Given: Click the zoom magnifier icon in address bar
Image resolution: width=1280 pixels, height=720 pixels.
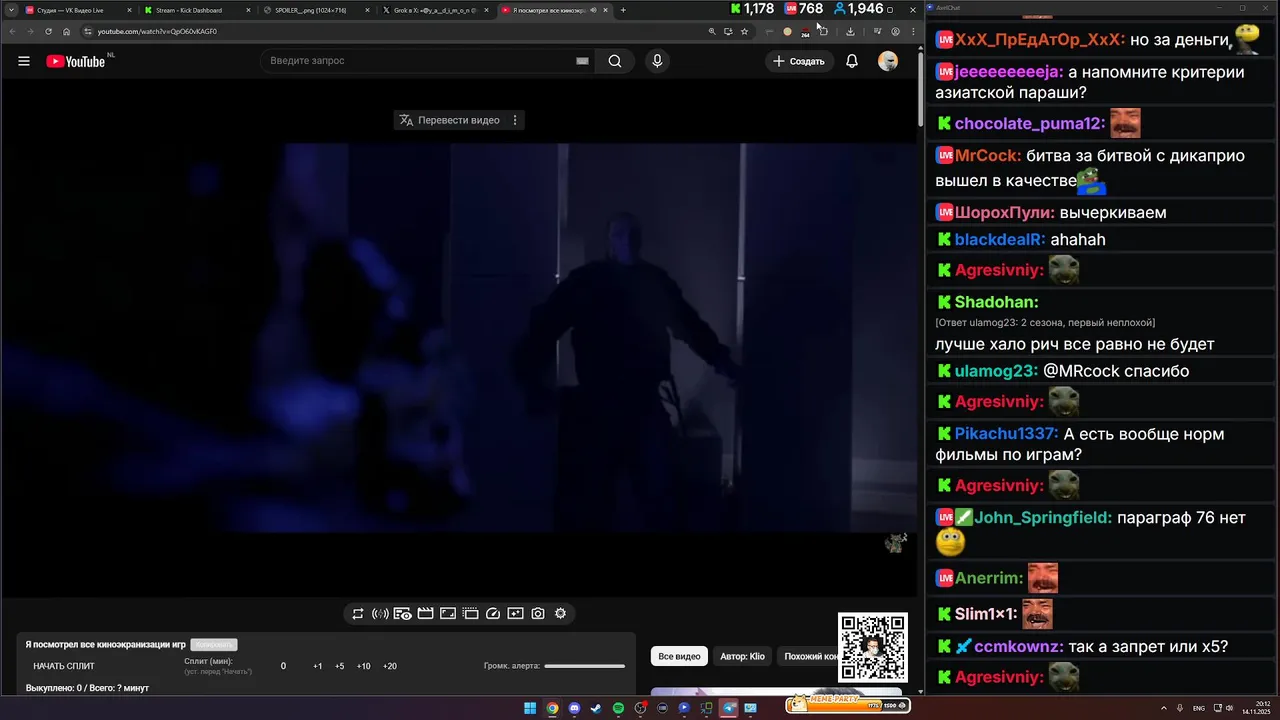Looking at the screenshot, I should click(712, 31).
